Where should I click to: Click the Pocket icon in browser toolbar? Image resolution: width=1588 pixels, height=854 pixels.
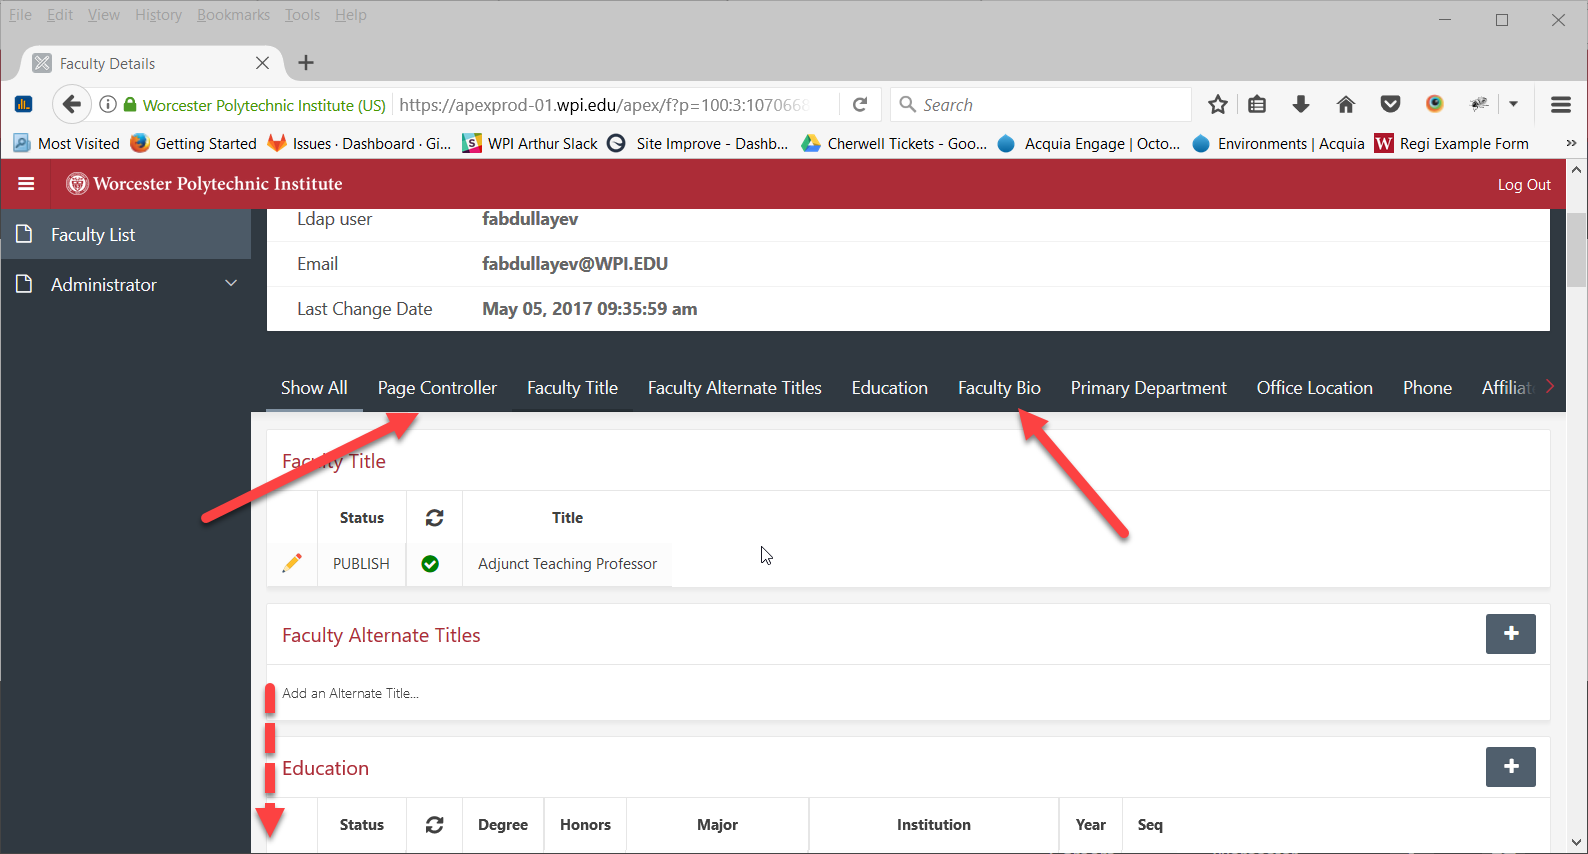[1390, 105]
